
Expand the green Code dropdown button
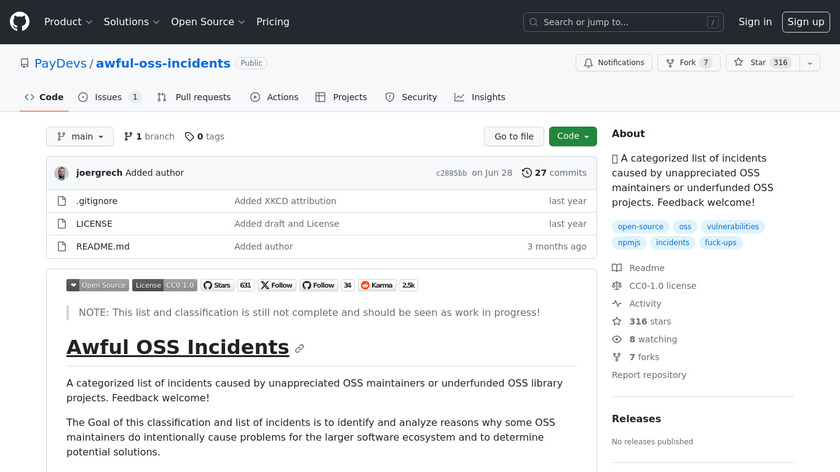(x=572, y=137)
